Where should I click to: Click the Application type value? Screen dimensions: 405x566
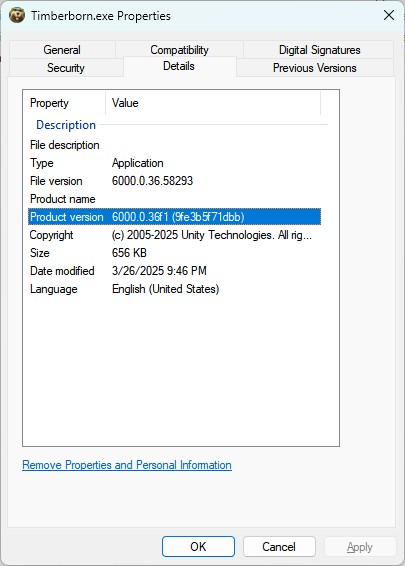coord(138,163)
